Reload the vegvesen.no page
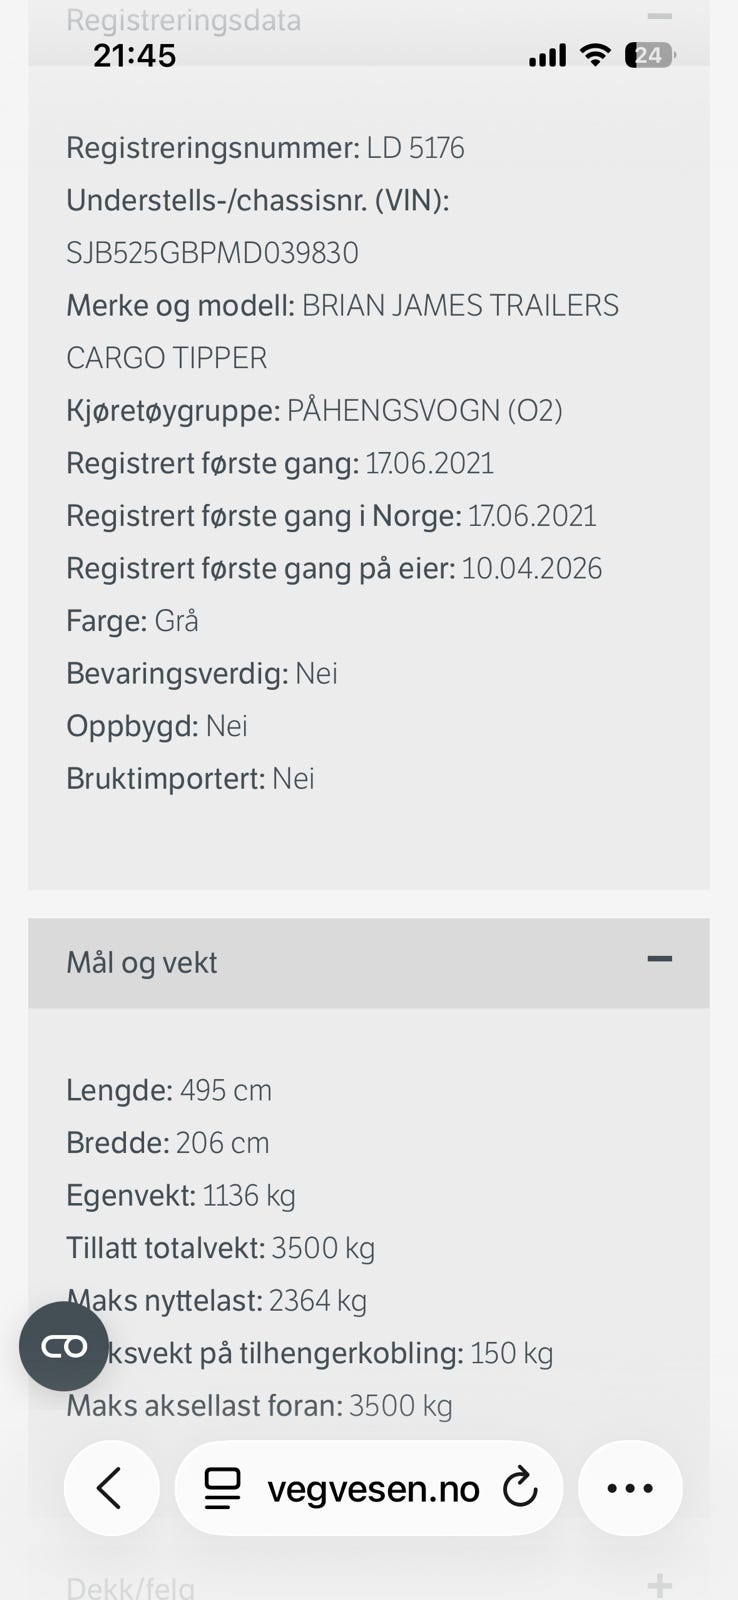738x1600 pixels. 520,1488
